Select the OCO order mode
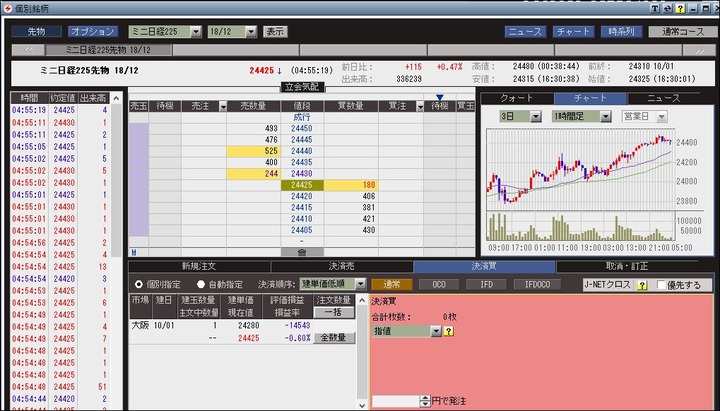The height and width of the screenshot is (411, 720). pyautogui.click(x=439, y=285)
